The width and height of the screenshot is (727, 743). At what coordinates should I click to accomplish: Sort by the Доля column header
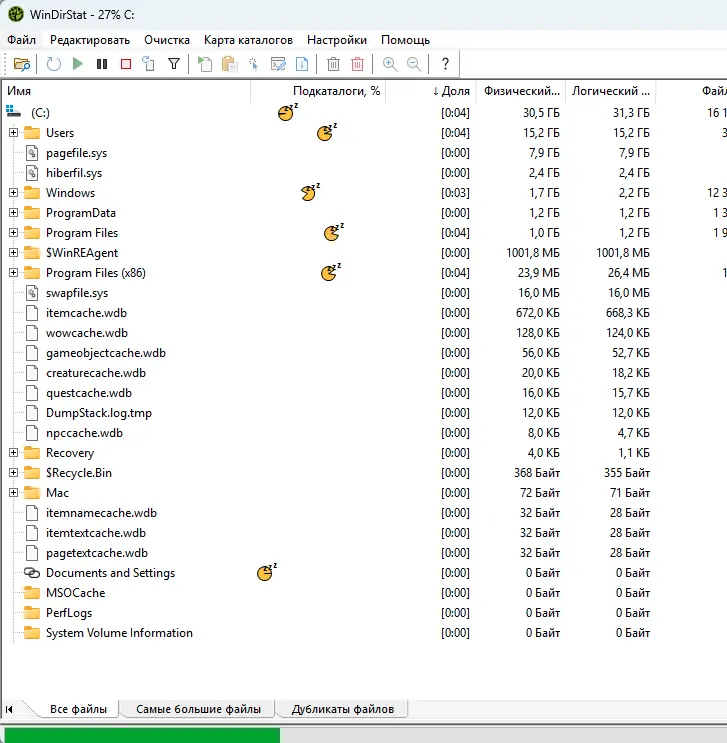point(429,91)
